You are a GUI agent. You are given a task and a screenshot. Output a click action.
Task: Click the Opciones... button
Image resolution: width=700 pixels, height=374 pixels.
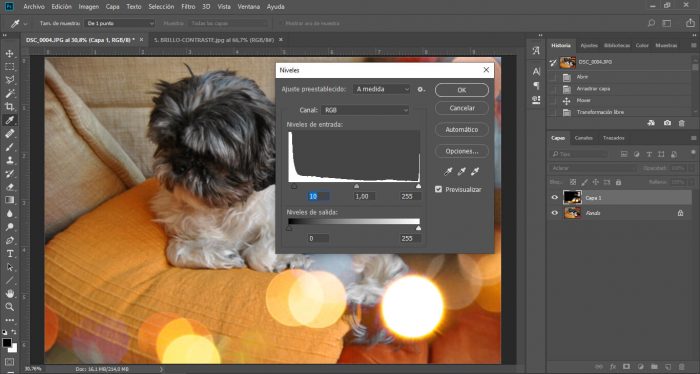(x=462, y=151)
